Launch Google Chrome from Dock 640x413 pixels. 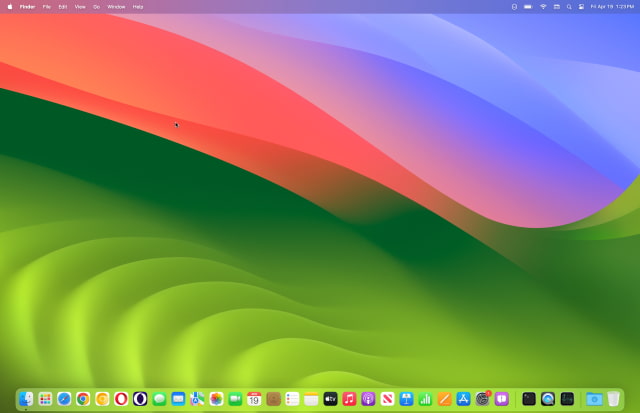click(x=83, y=398)
